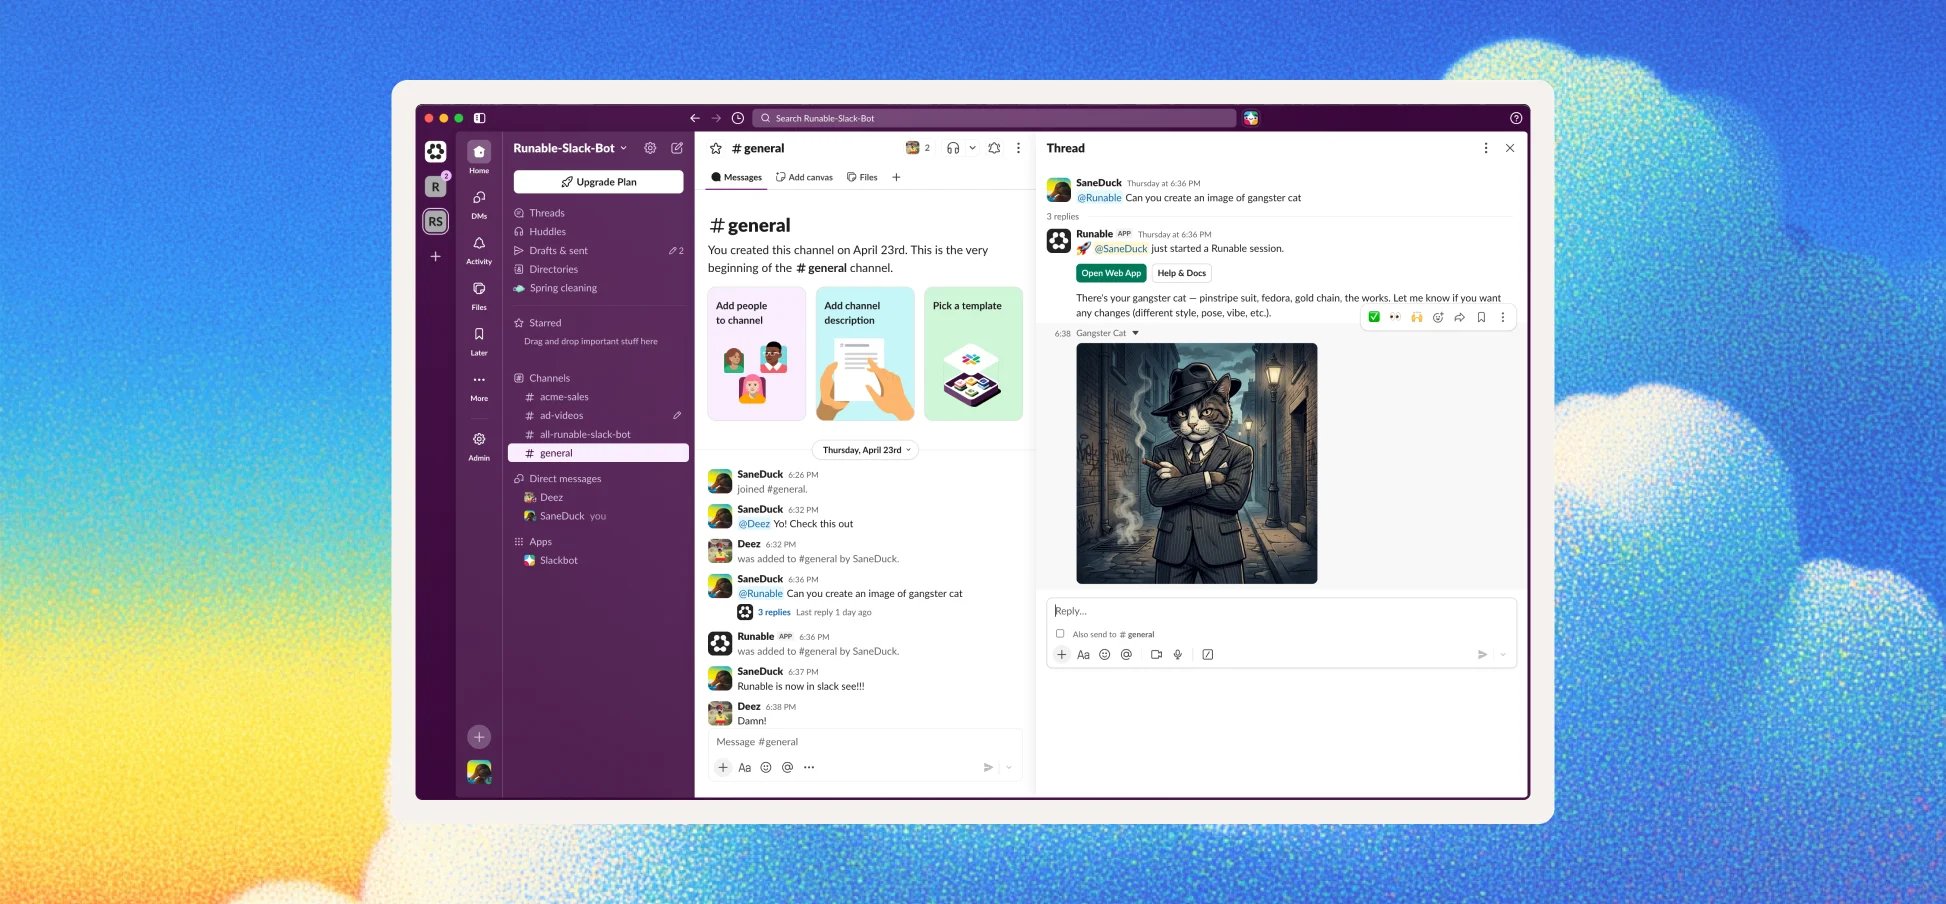The image size is (1946, 904).
Task: Open the gangster cat image
Action: pyautogui.click(x=1197, y=463)
